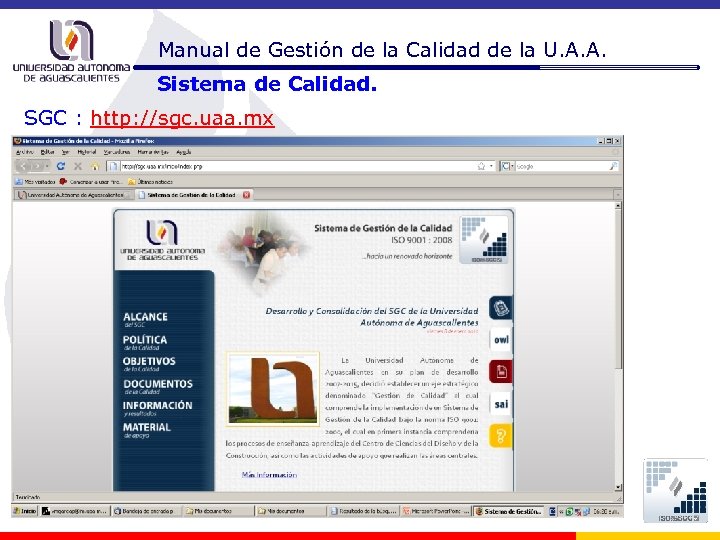Click the ISO 9001 SGC logo on webpage

point(484,239)
